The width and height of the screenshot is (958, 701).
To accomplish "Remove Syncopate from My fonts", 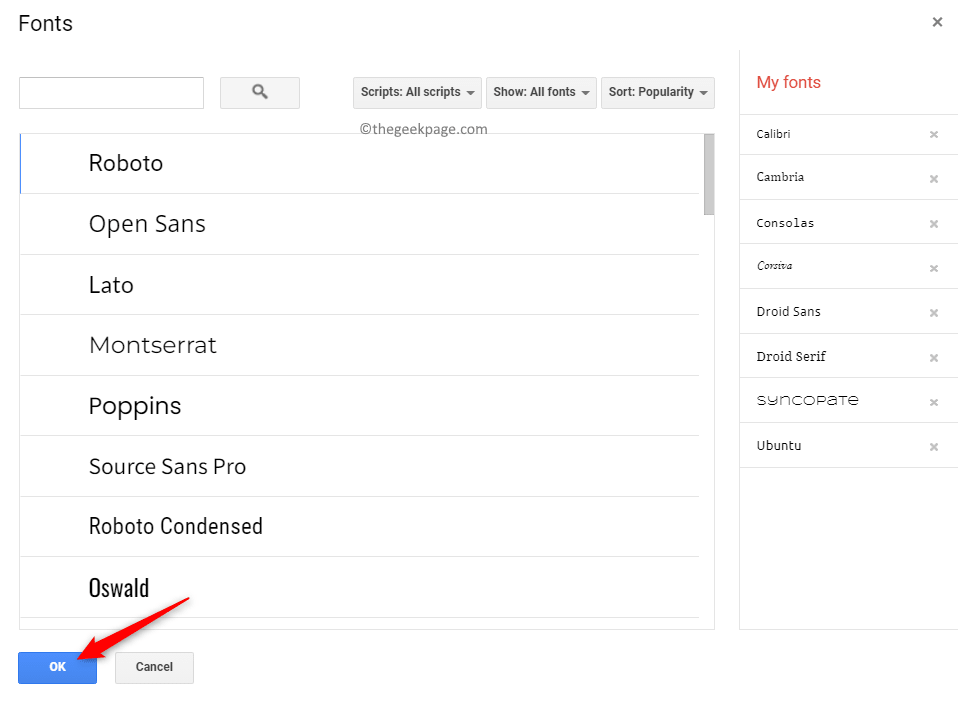I will point(934,400).
